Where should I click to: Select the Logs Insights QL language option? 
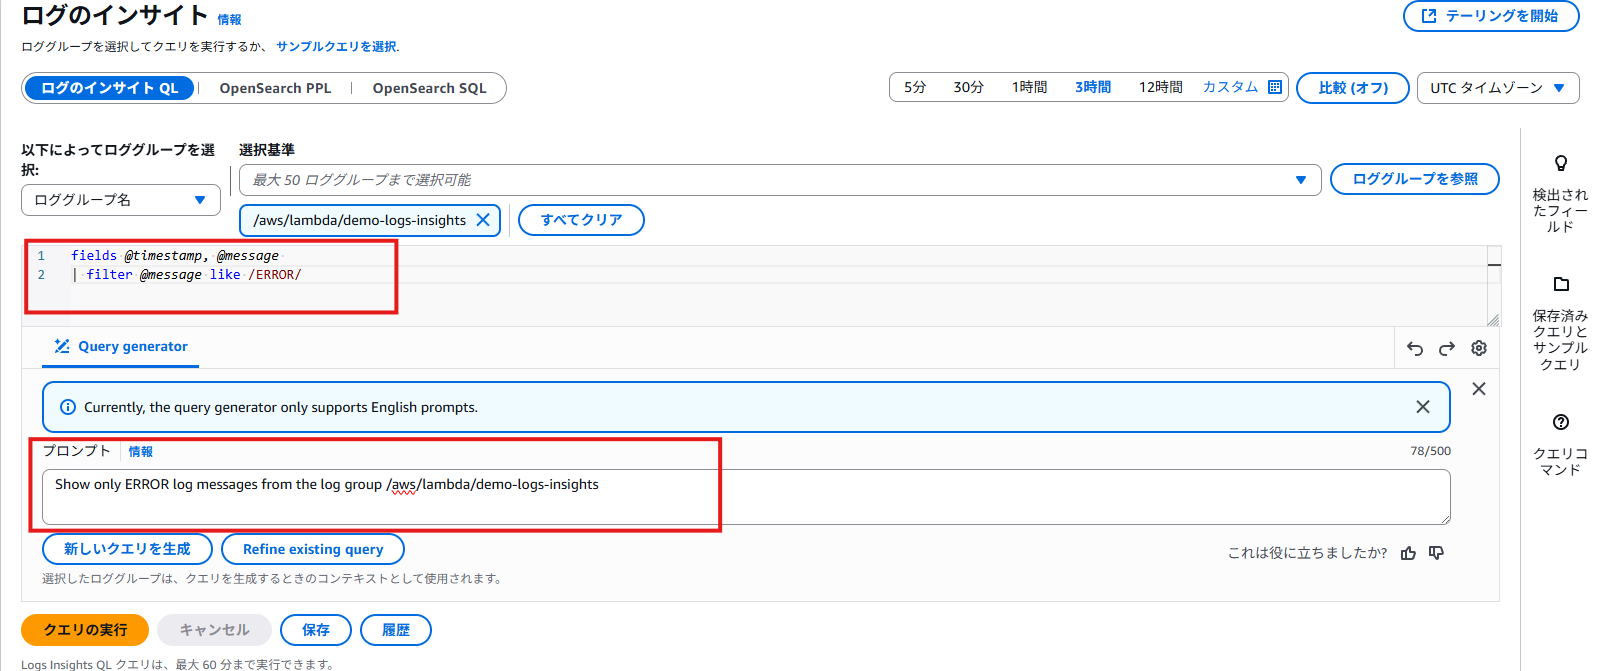click(x=110, y=88)
